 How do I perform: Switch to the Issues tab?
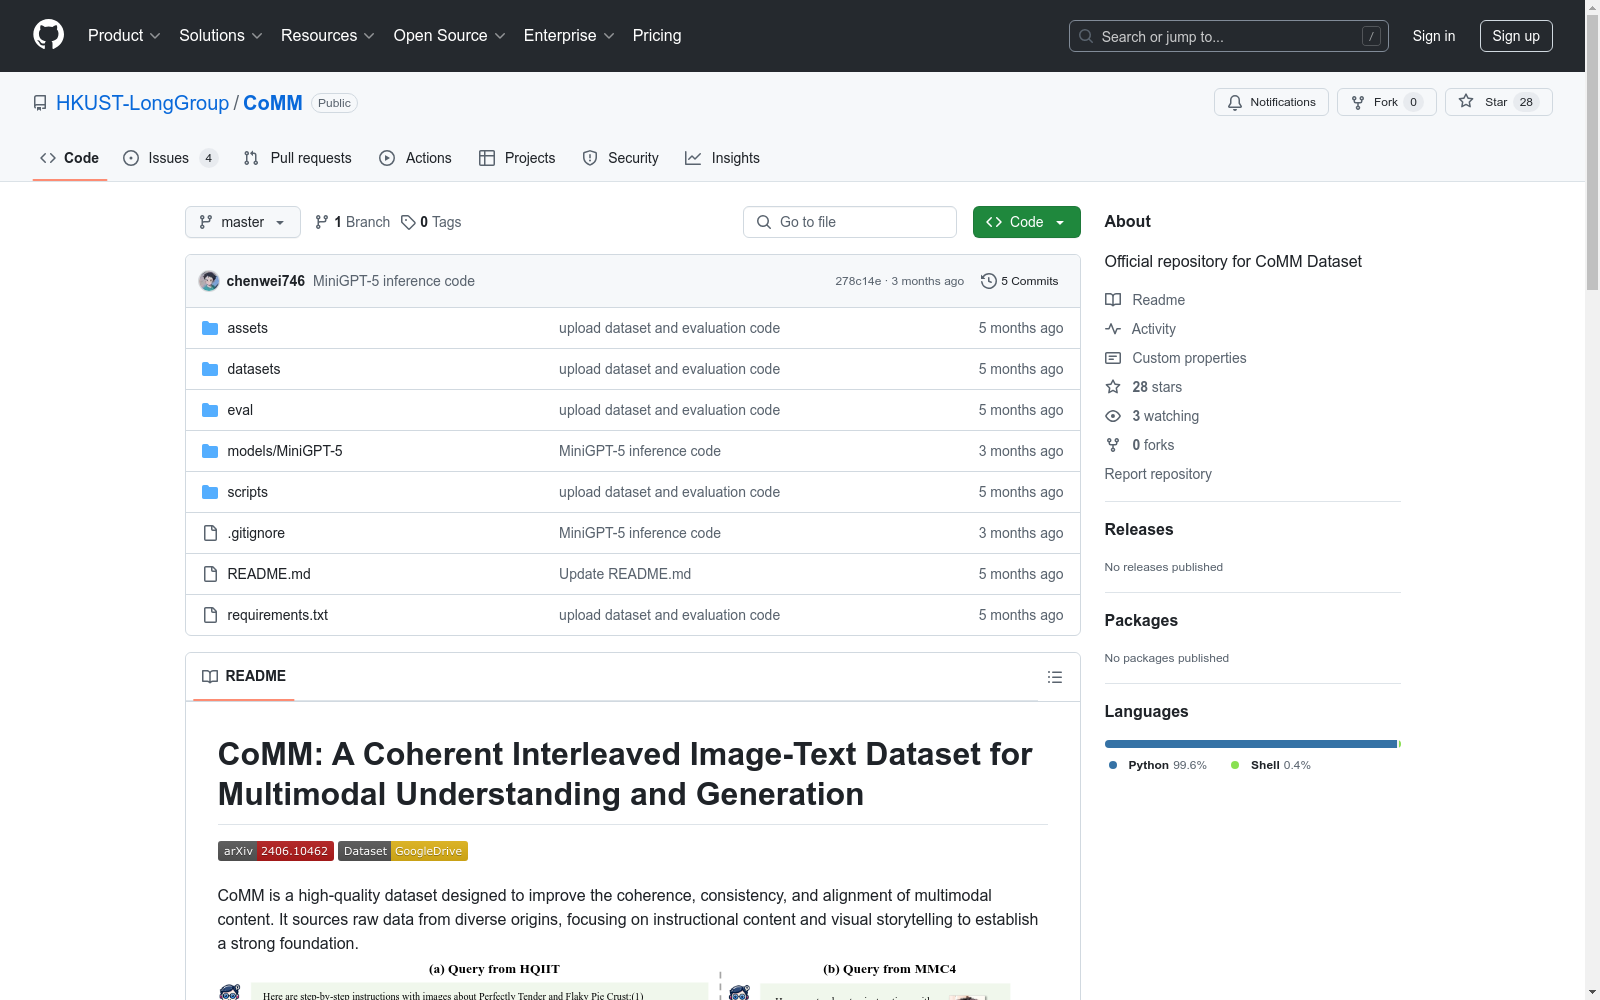[170, 158]
